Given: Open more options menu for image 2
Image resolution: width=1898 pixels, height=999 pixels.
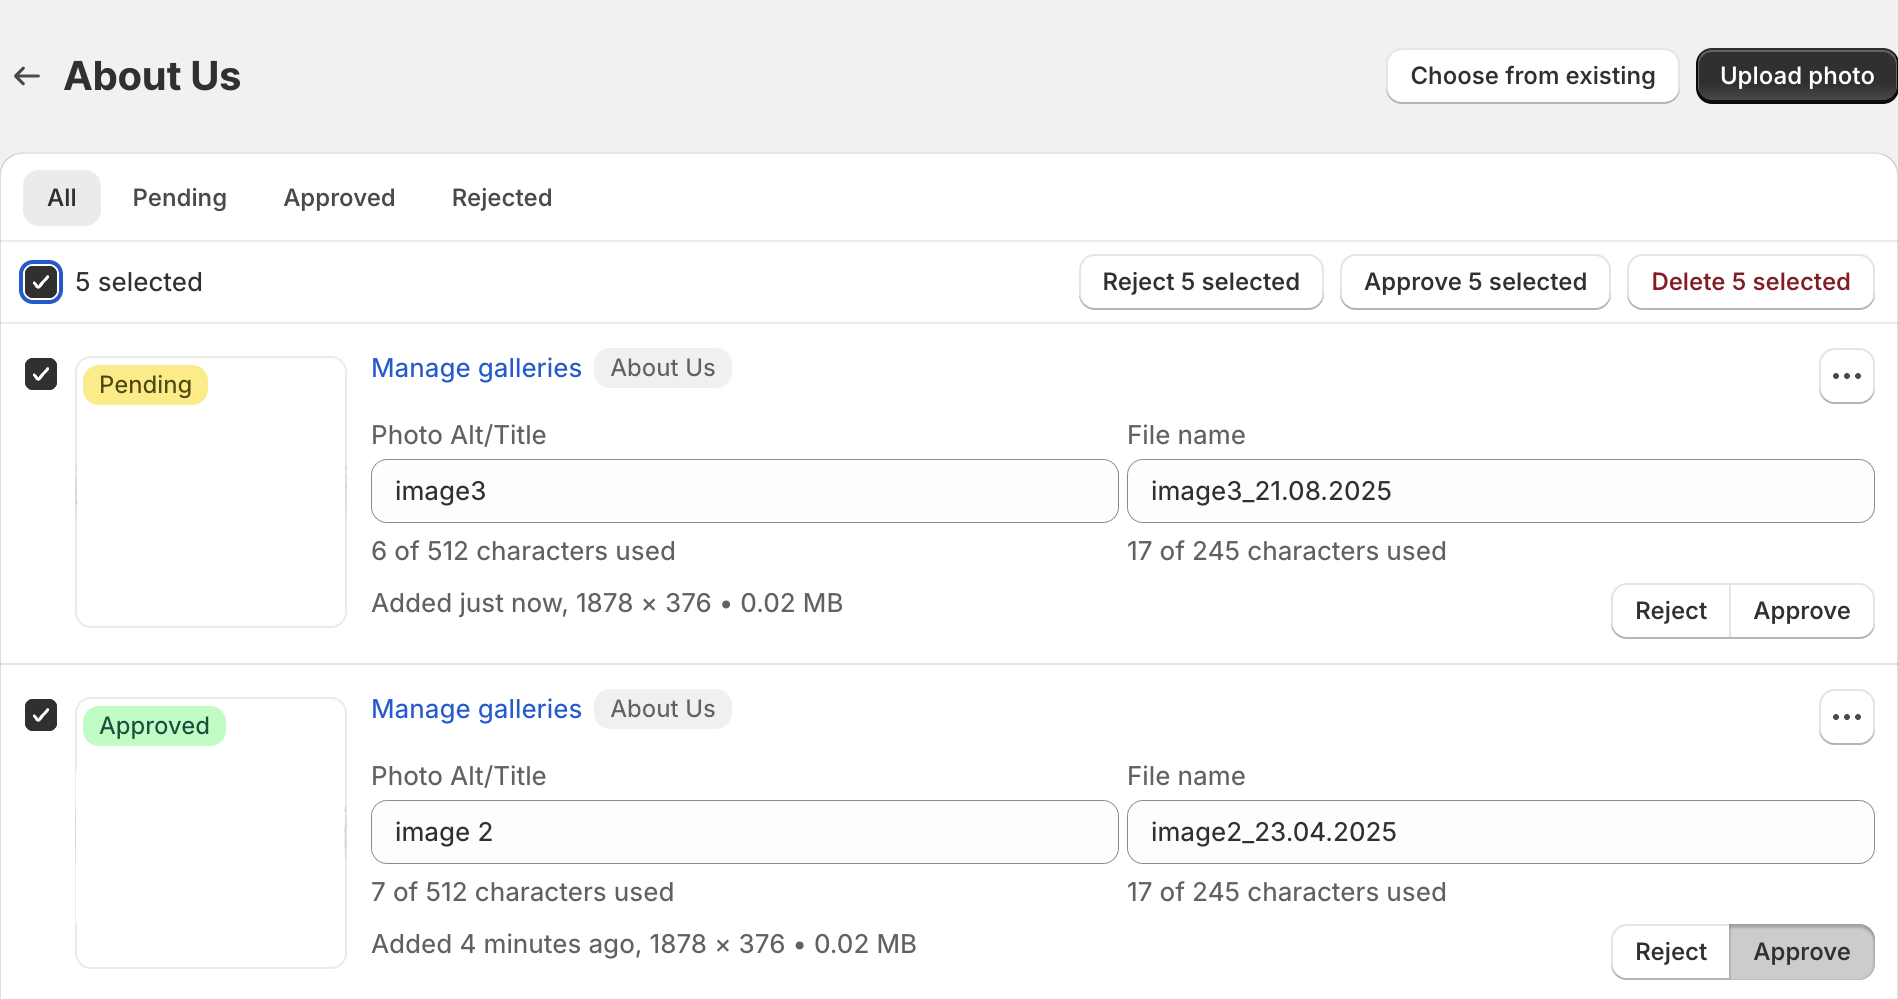Looking at the screenshot, I should [1845, 717].
